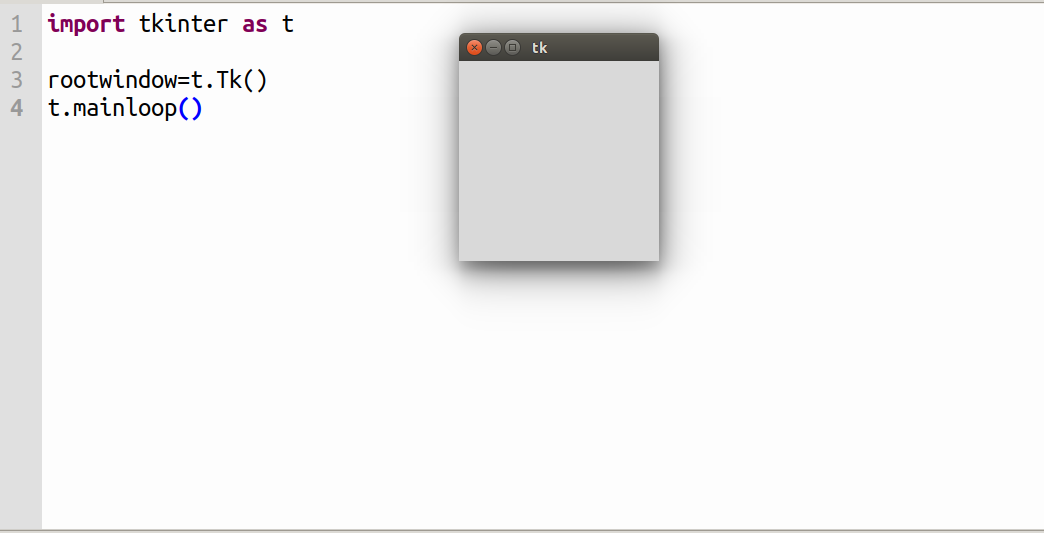Place cursor on mainloop in line four
1044x533 pixels.
tap(125, 108)
